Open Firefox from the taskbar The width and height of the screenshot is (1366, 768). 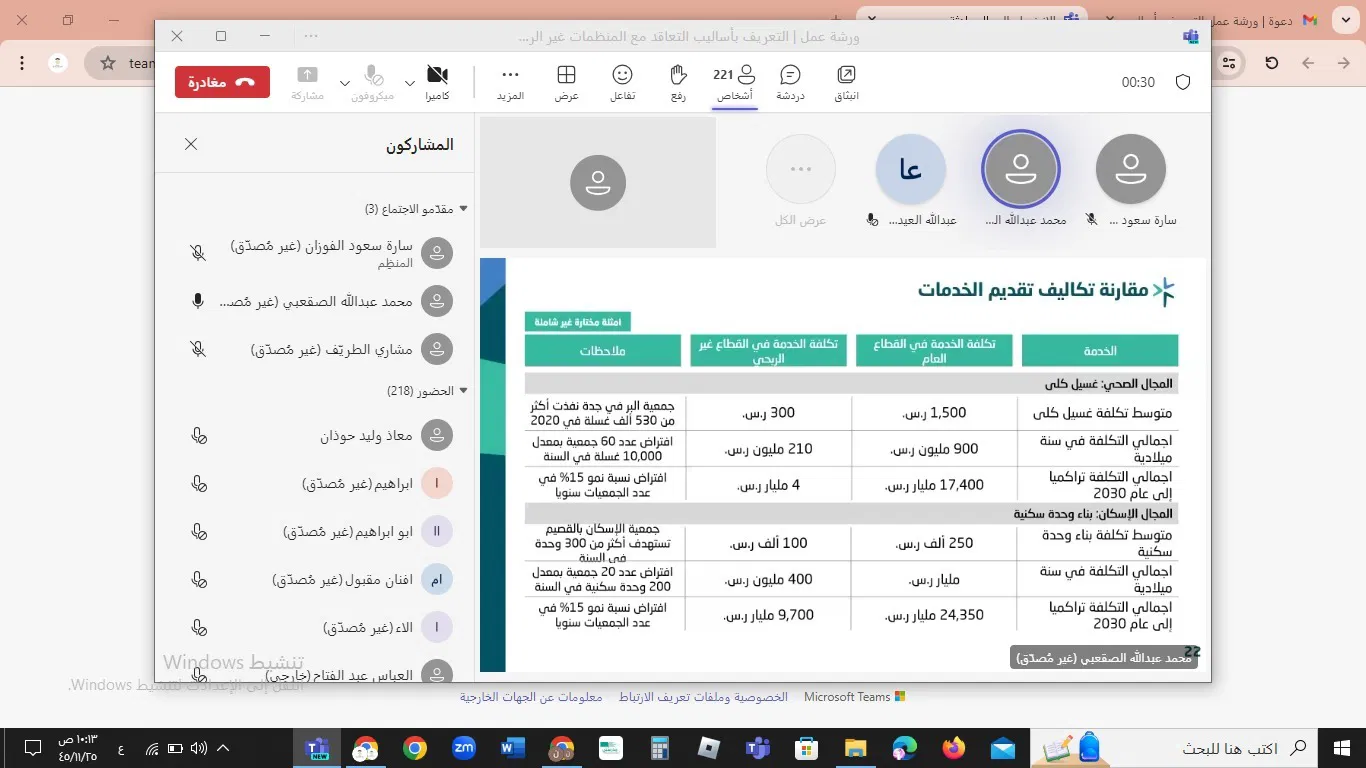pos(953,748)
